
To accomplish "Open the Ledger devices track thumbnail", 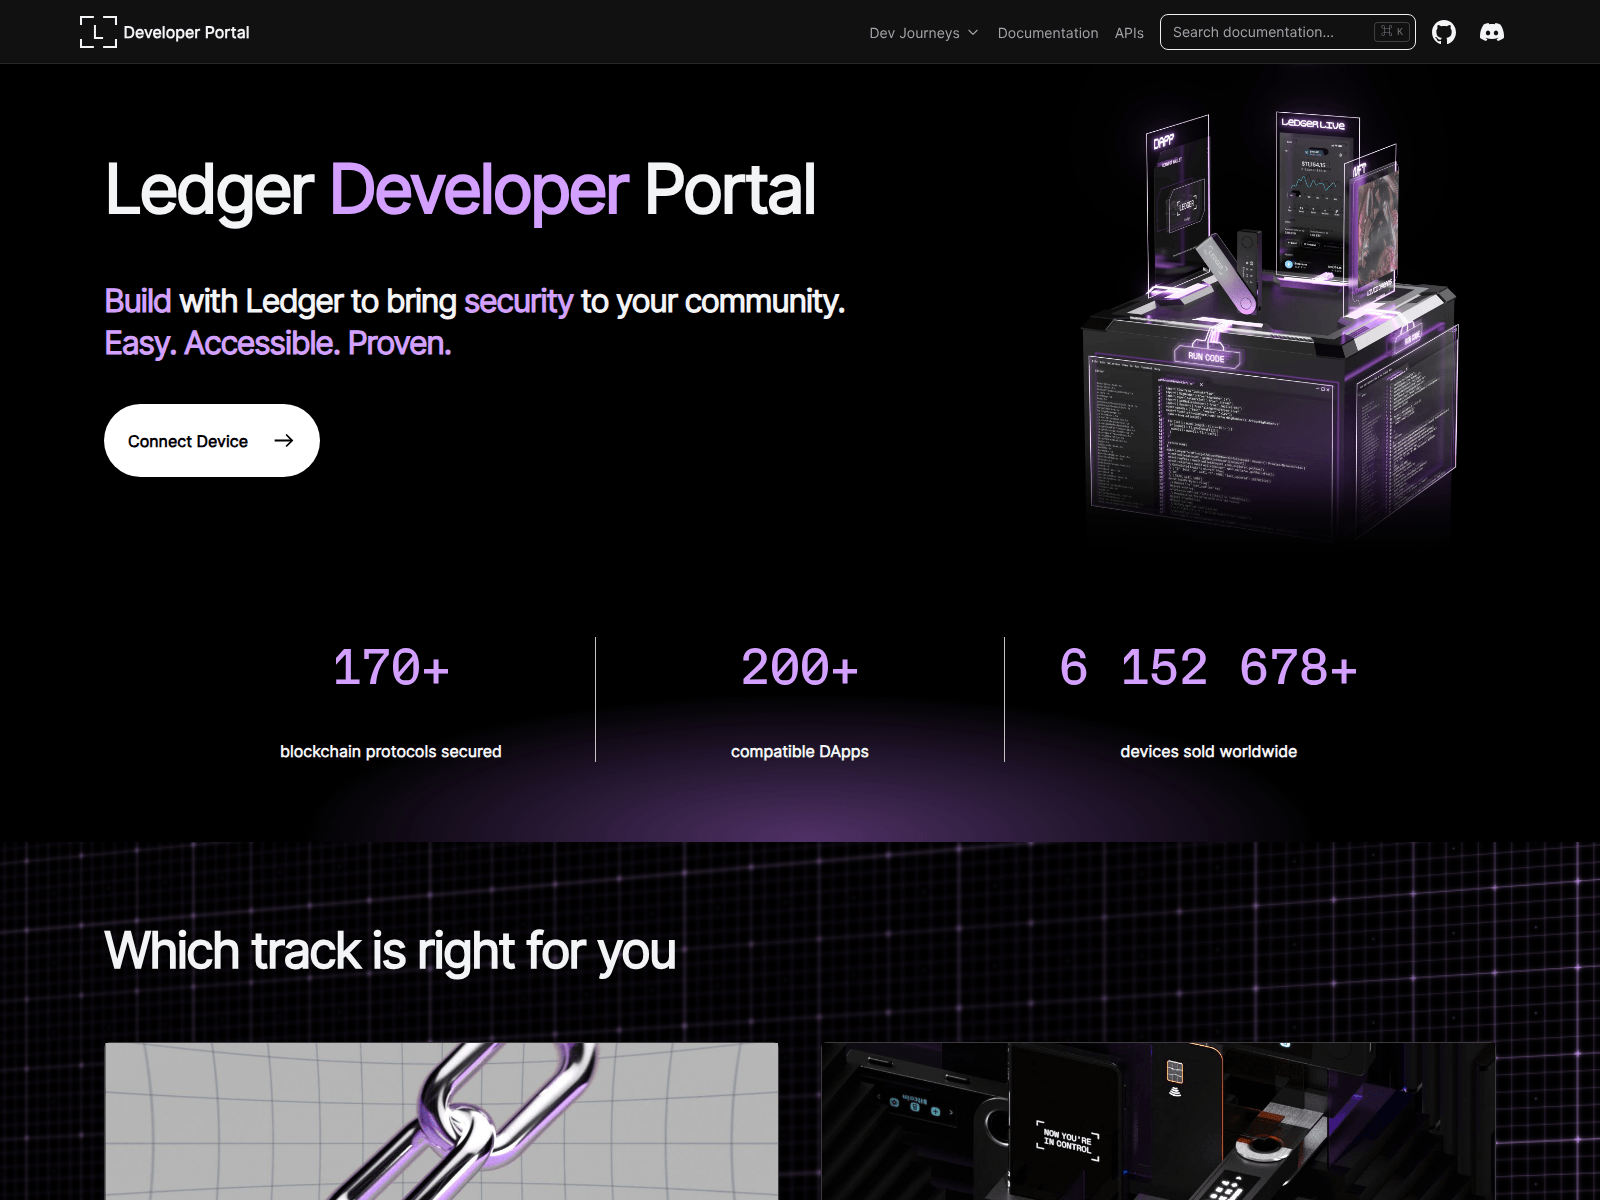I will 1158,1121.
